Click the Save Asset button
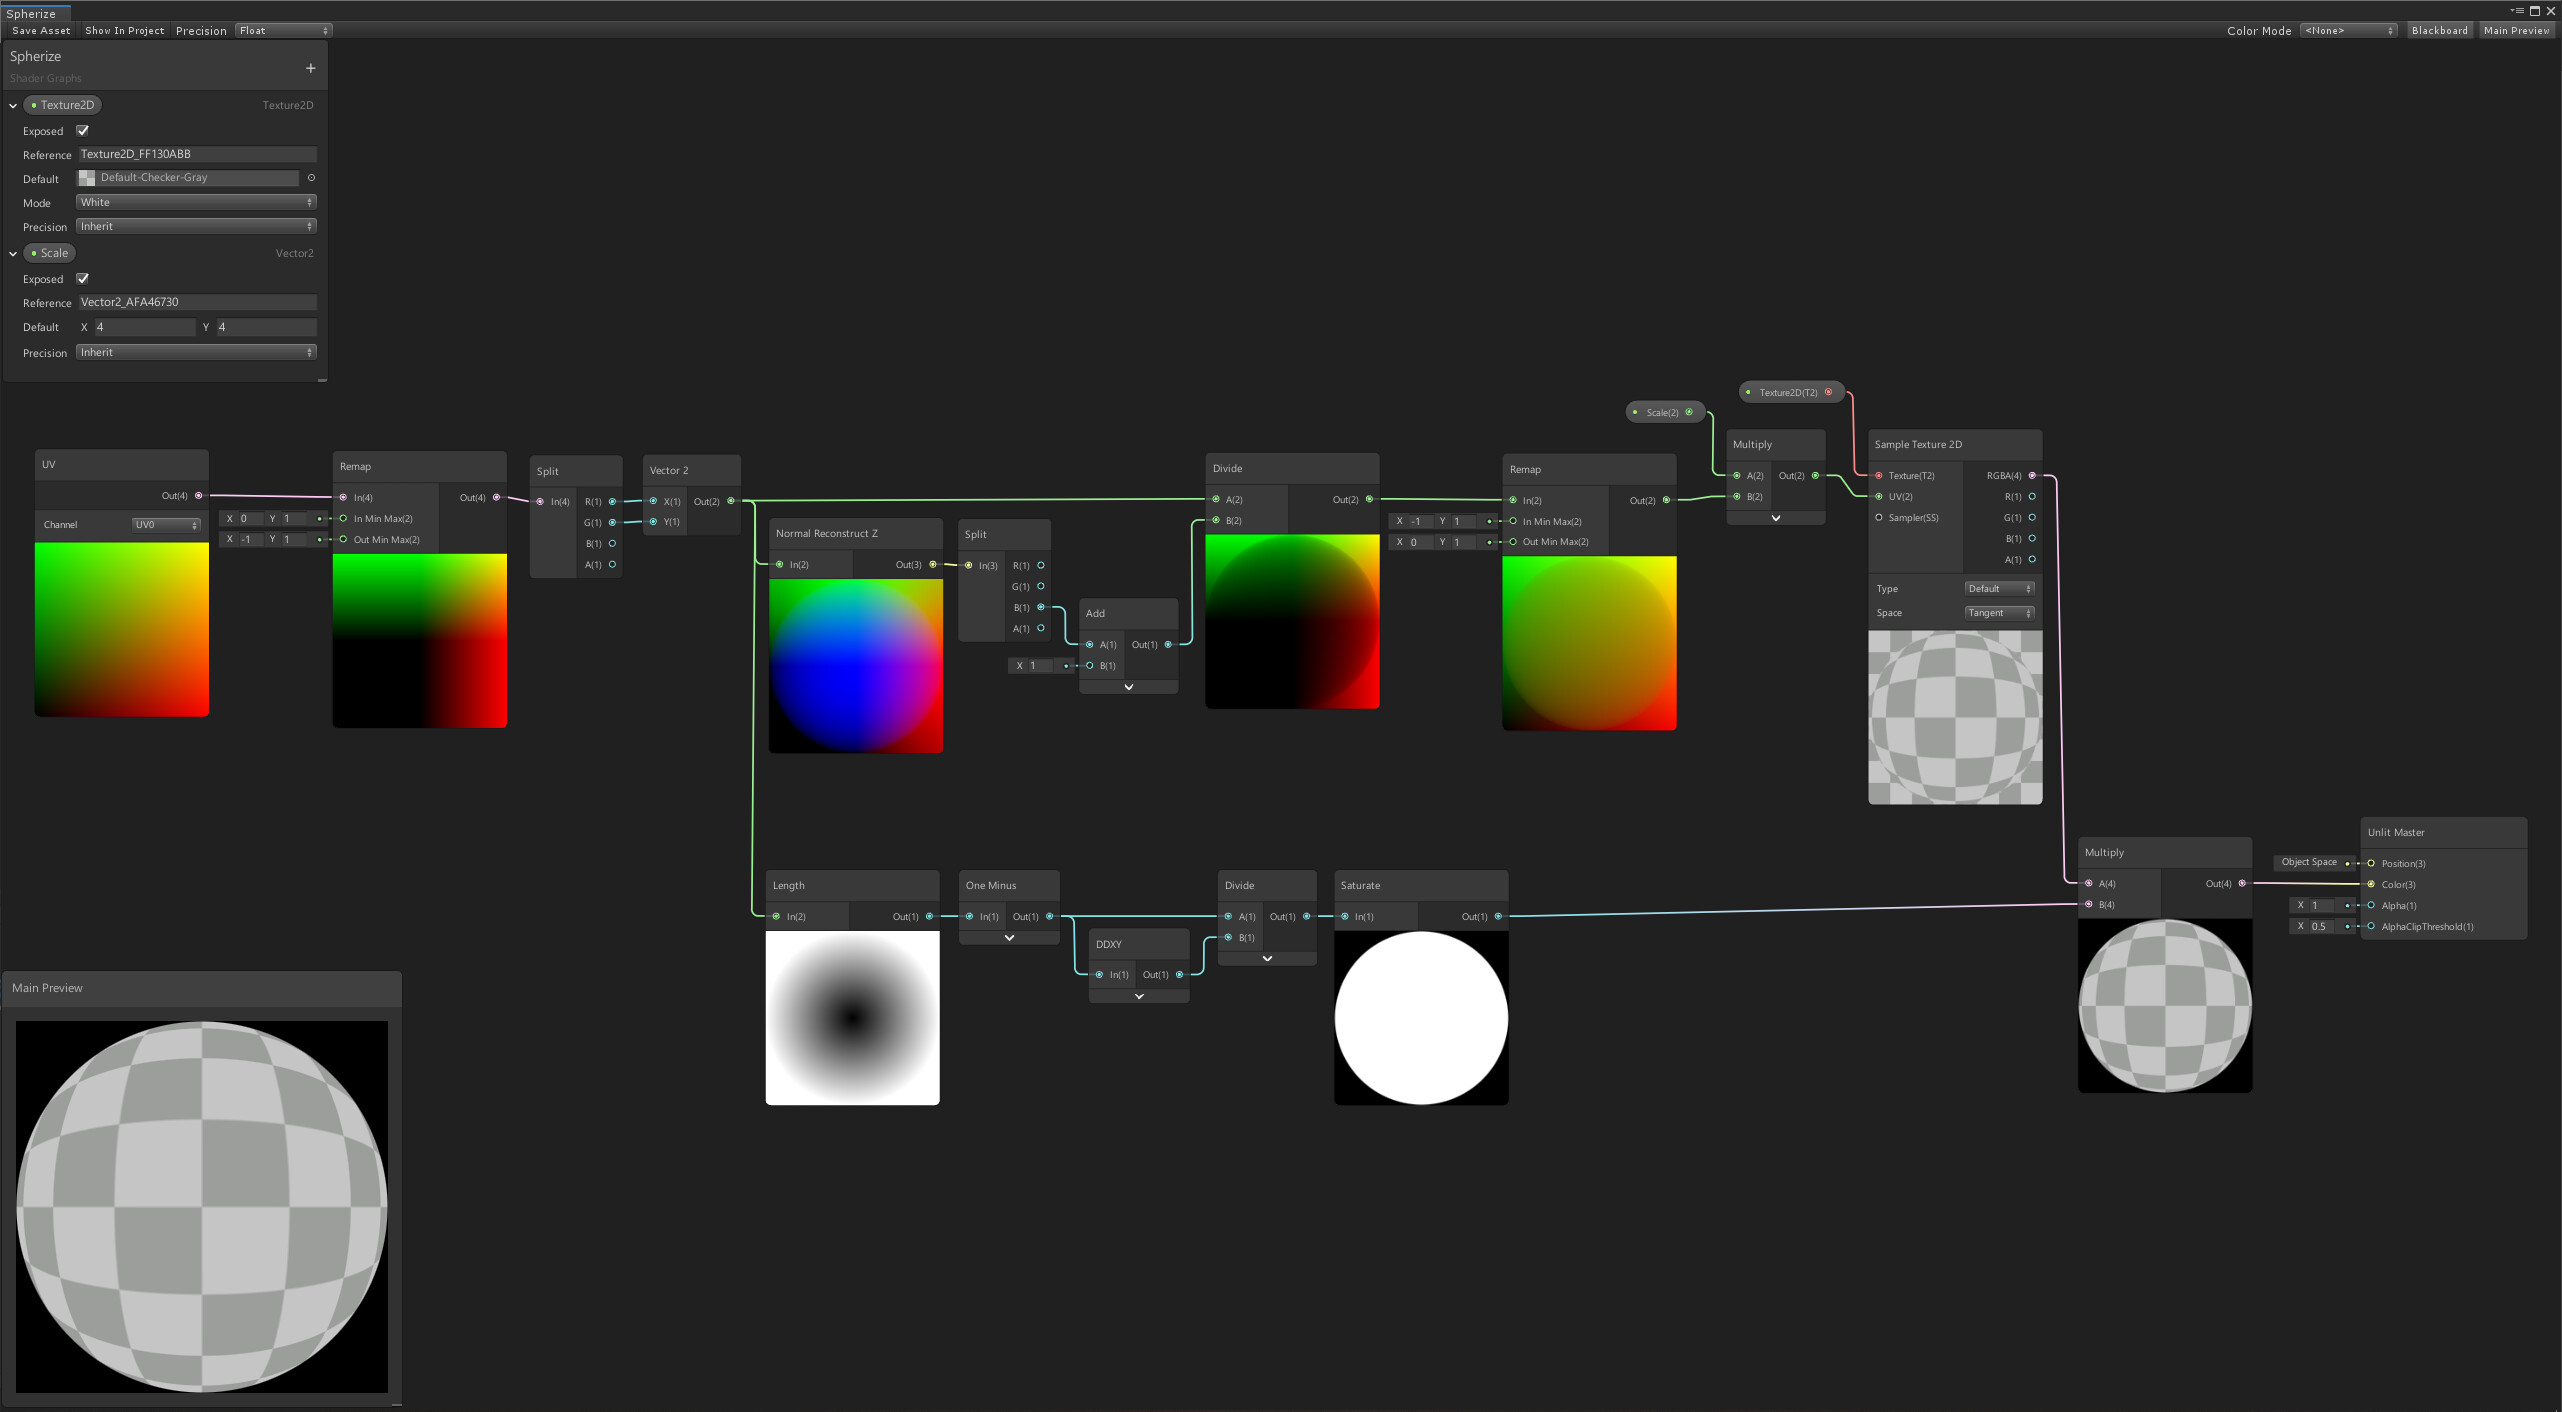The image size is (2562, 1412). click(40, 30)
